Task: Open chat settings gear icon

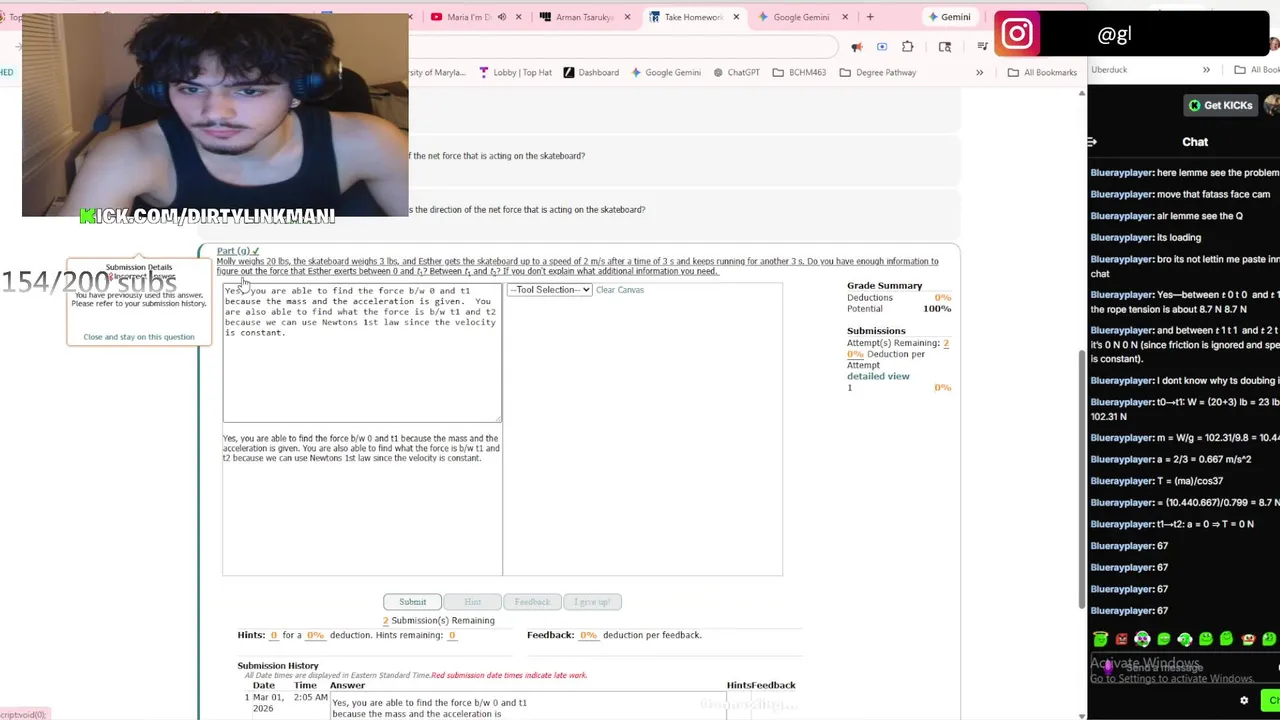Action: click(1244, 701)
